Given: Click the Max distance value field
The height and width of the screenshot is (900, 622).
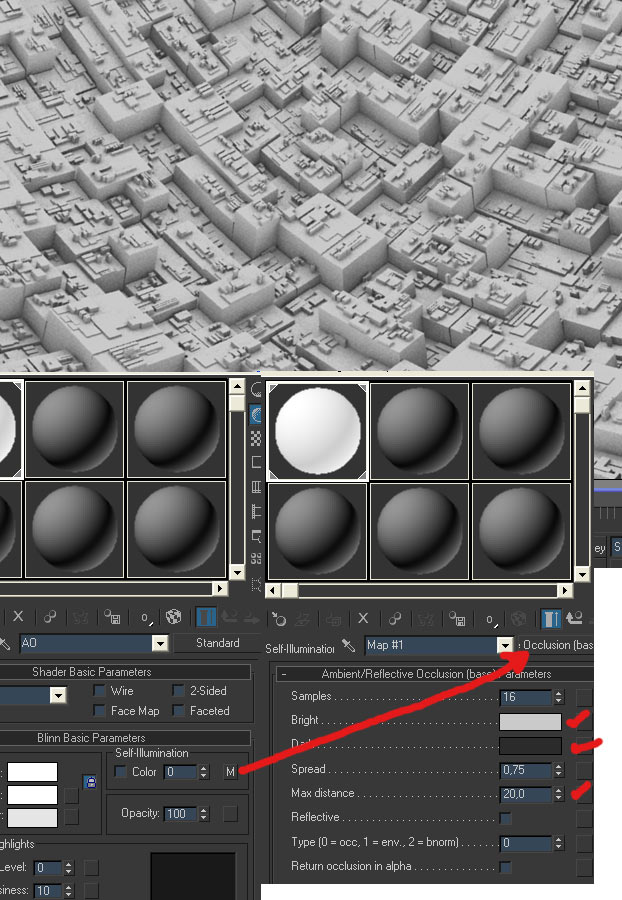Looking at the screenshot, I should click(x=527, y=794).
